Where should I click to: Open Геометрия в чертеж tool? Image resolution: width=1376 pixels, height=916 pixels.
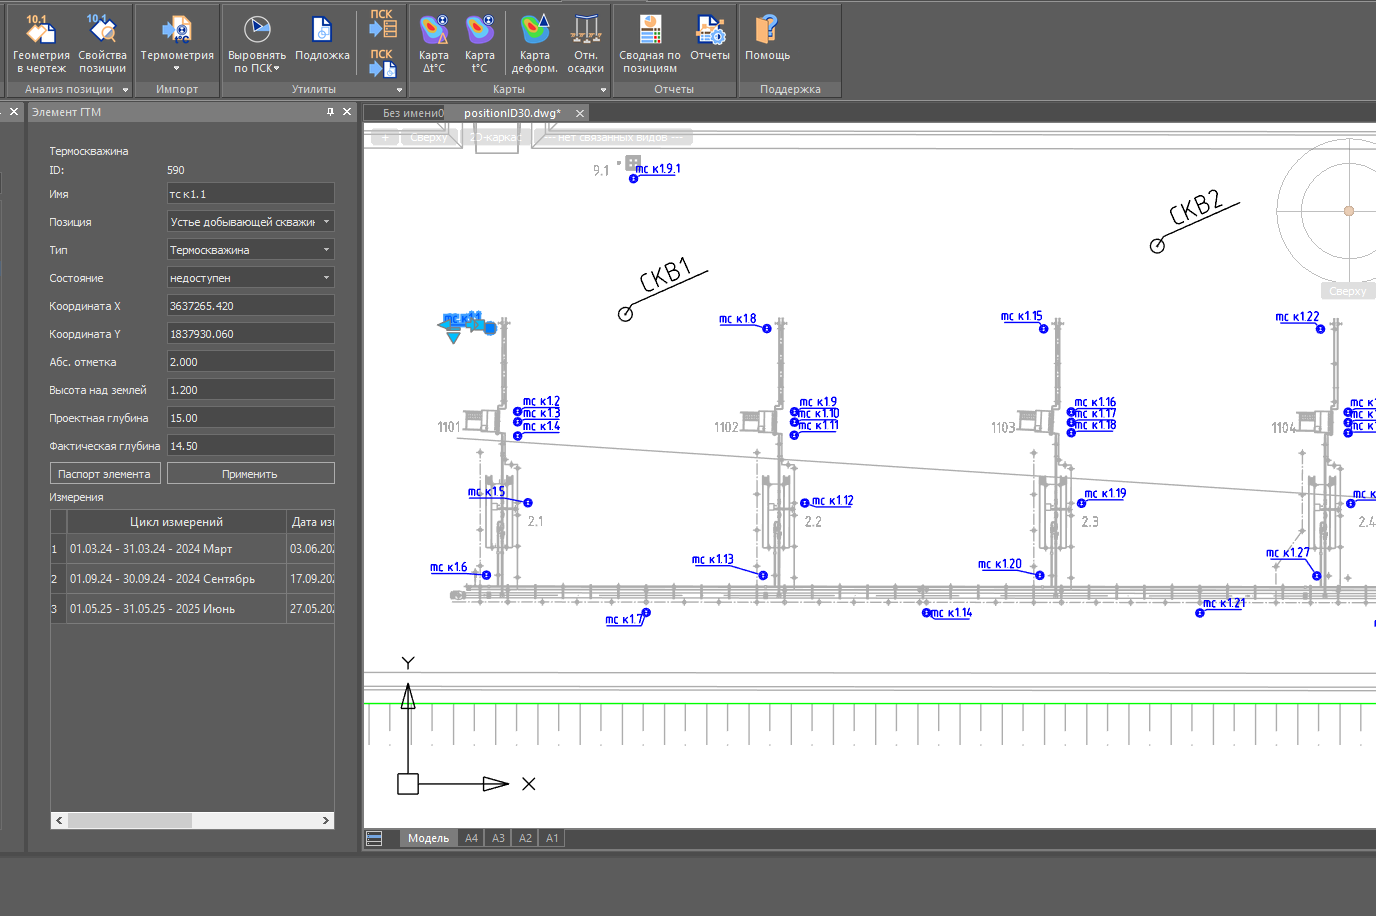(x=41, y=43)
